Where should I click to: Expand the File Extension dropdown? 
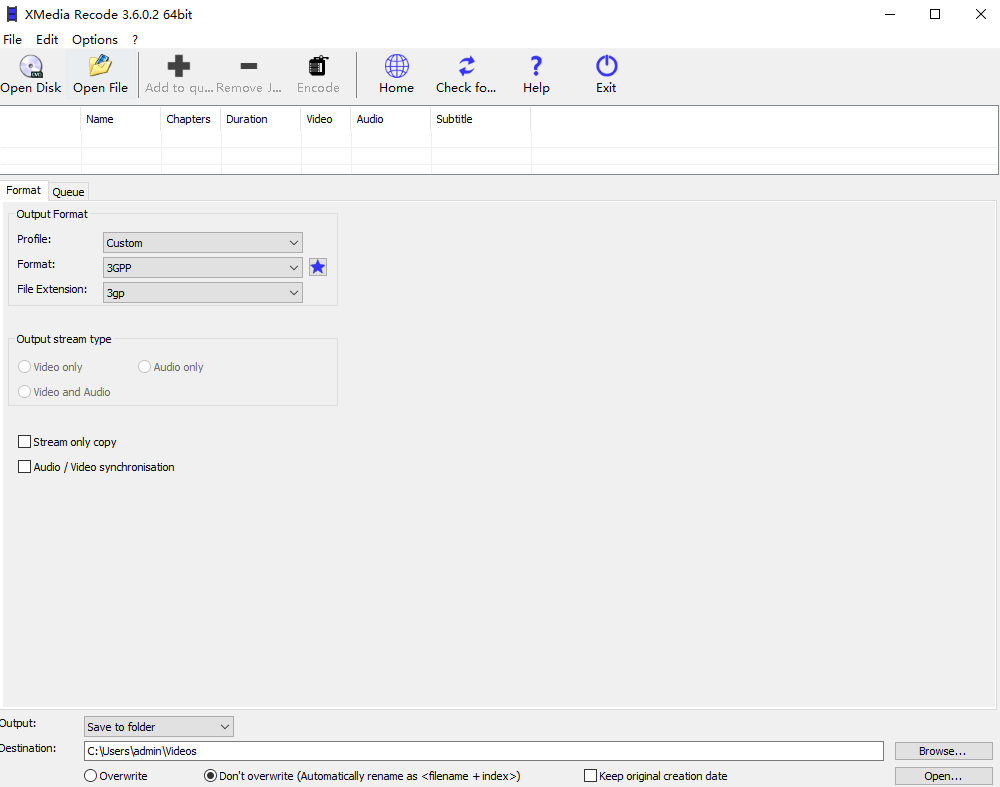[202, 292]
